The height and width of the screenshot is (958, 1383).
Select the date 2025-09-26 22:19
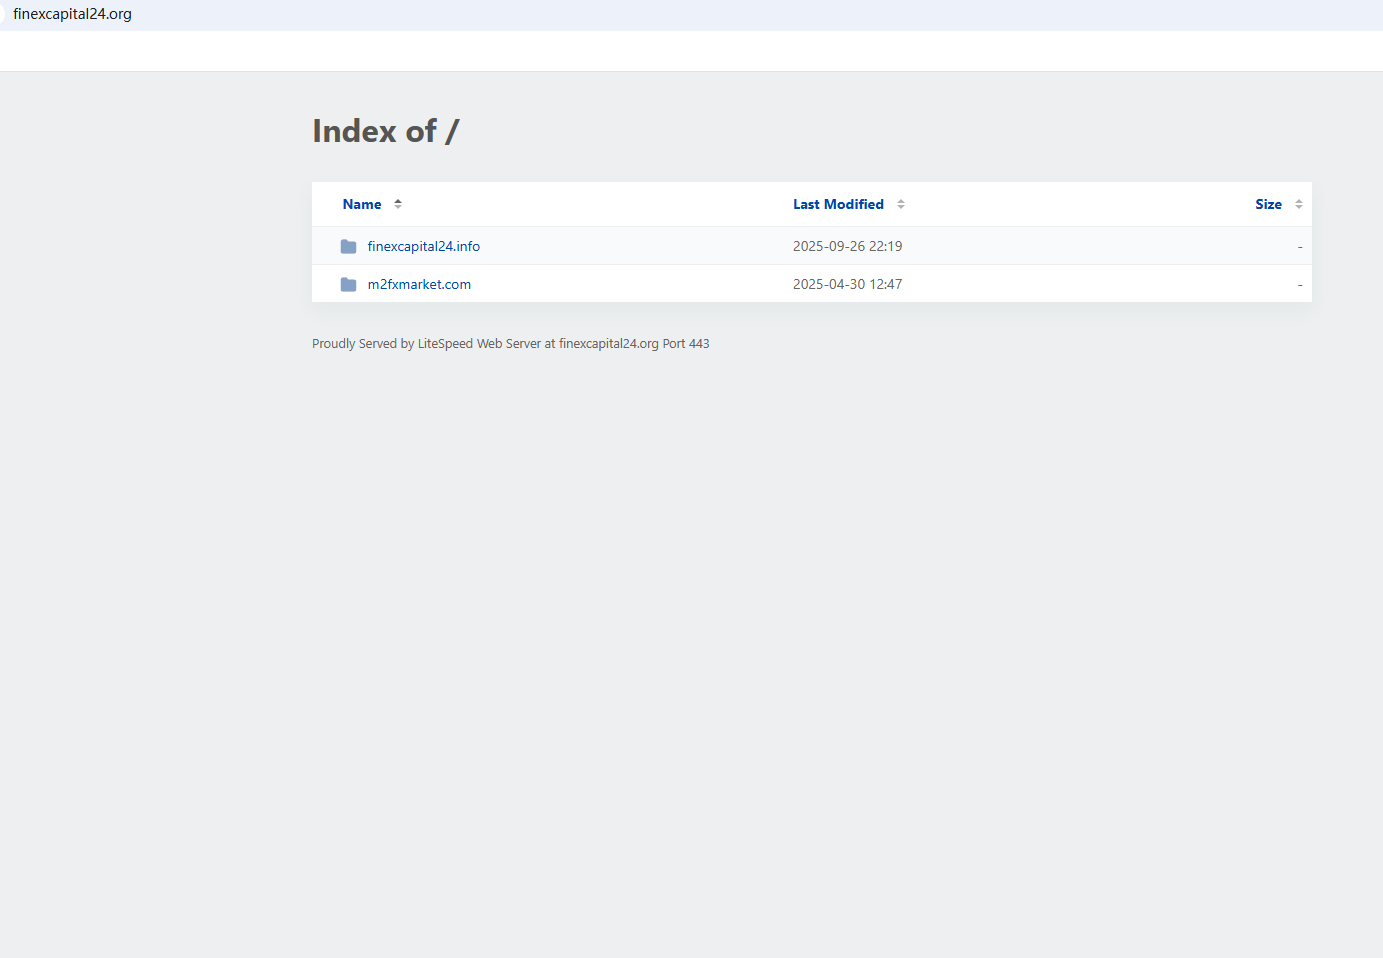[x=847, y=246]
